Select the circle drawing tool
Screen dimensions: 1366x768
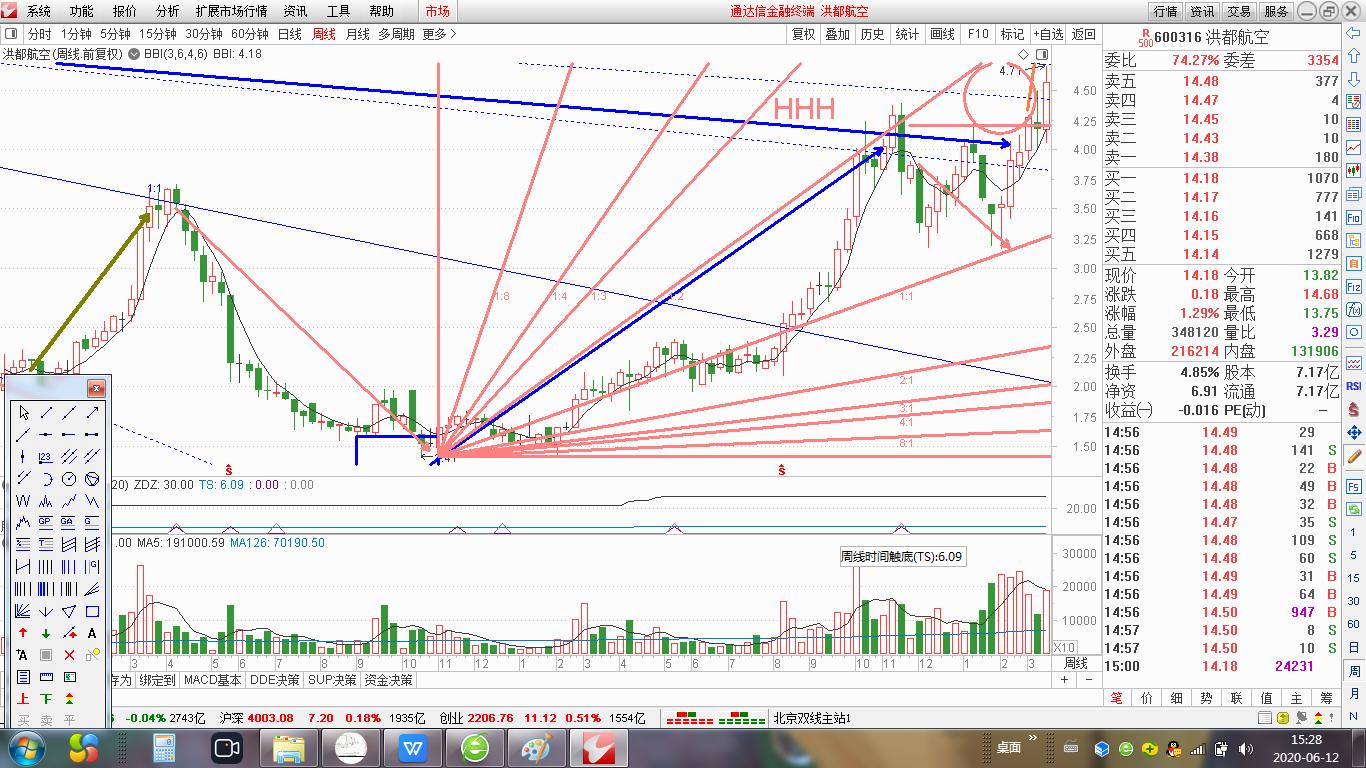pyautogui.click(x=69, y=479)
